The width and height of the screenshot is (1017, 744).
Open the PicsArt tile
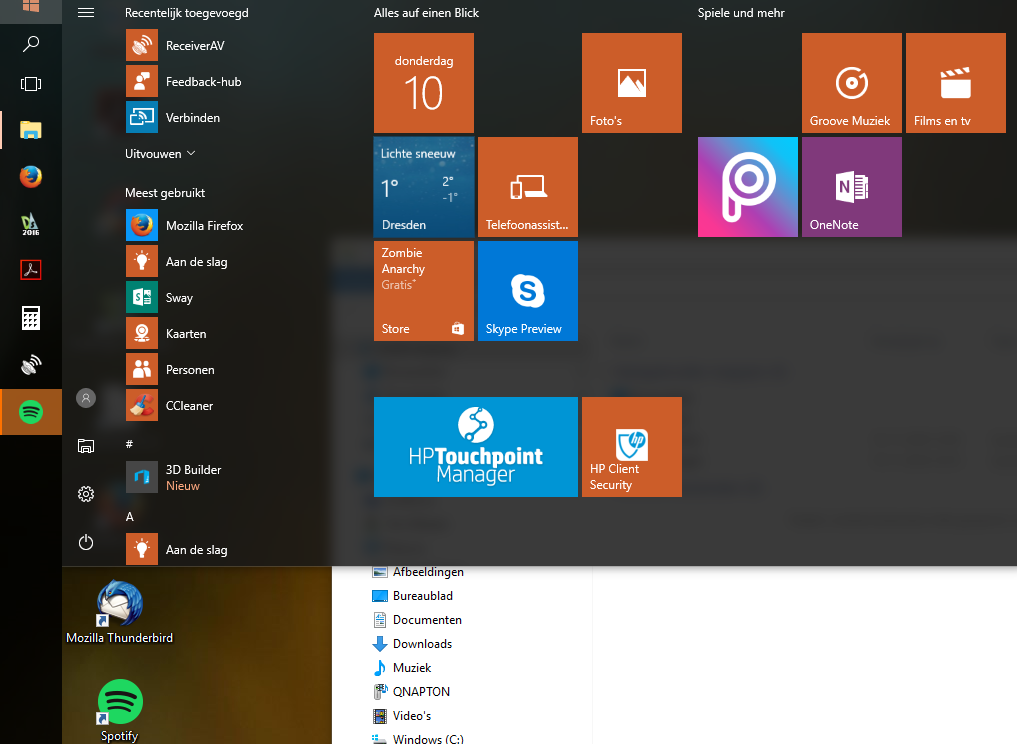point(748,187)
